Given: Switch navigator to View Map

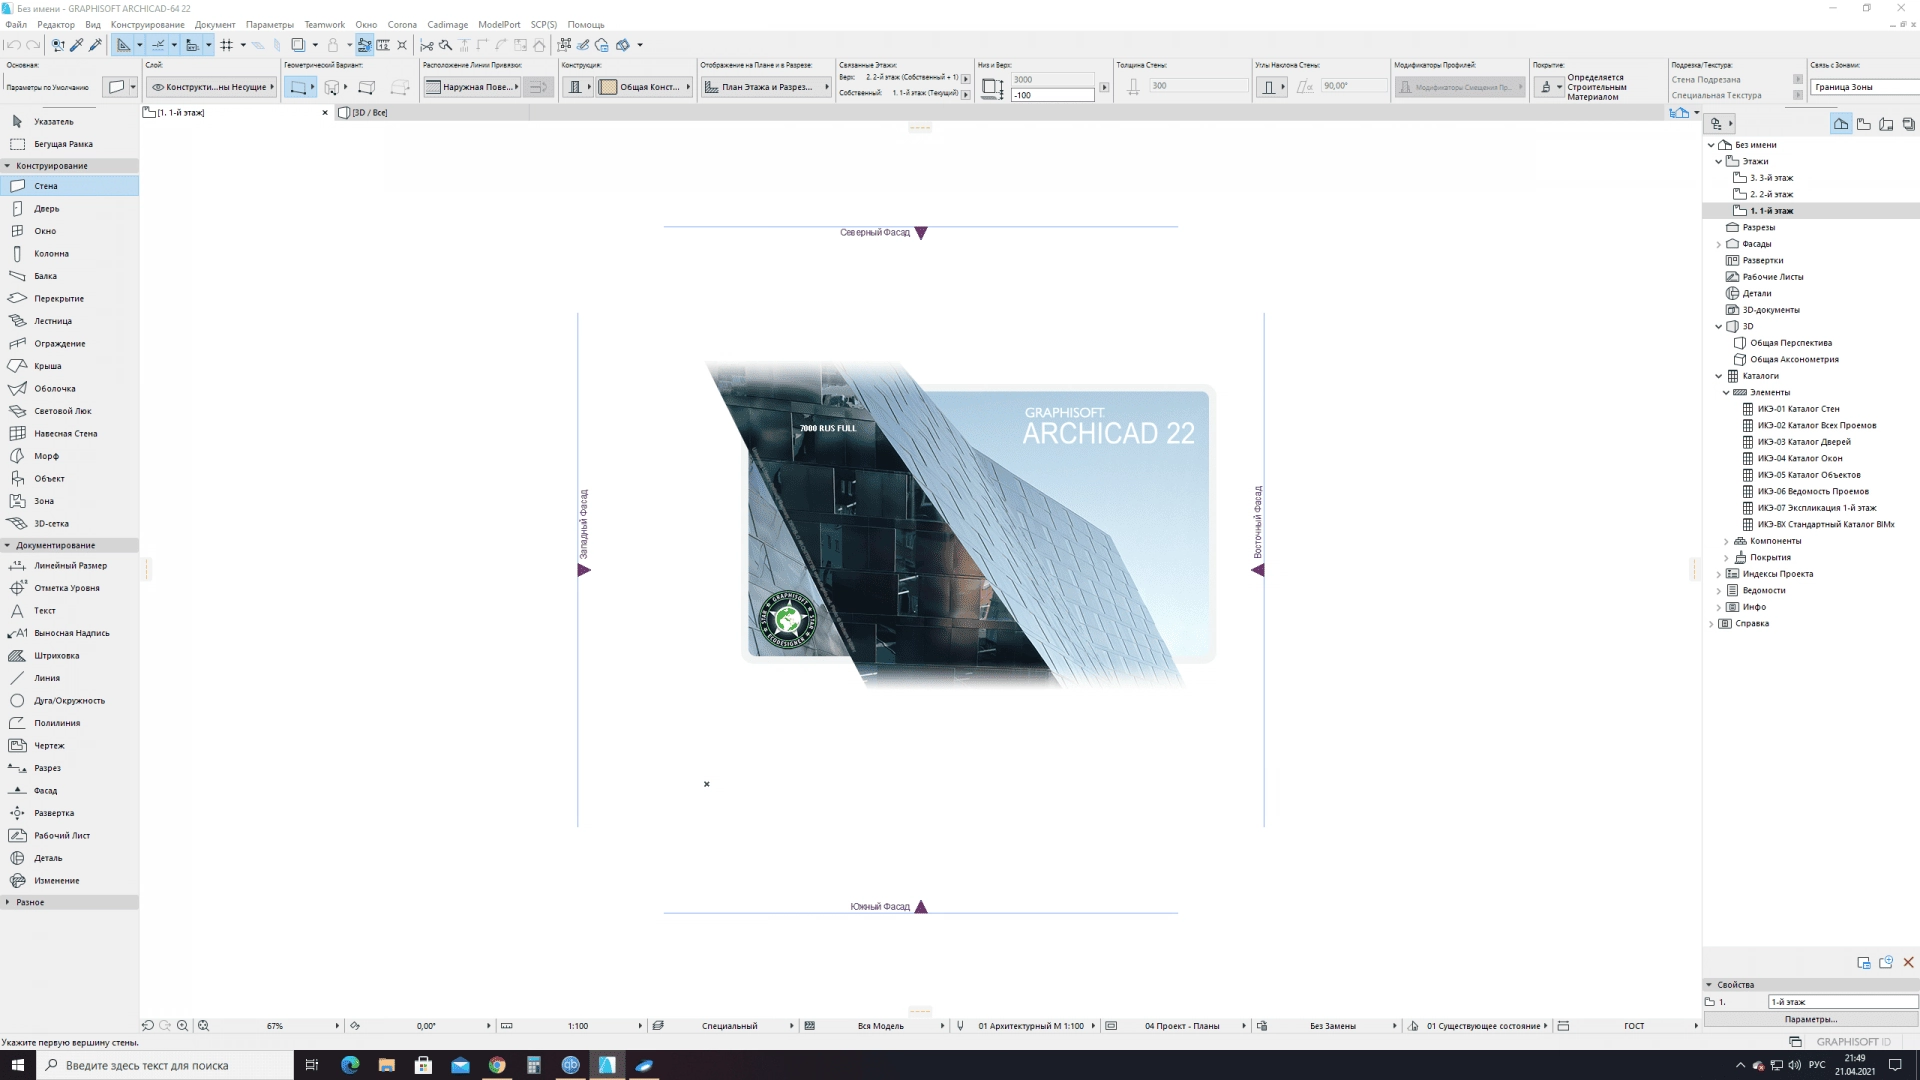Looking at the screenshot, I should tap(1864, 124).
